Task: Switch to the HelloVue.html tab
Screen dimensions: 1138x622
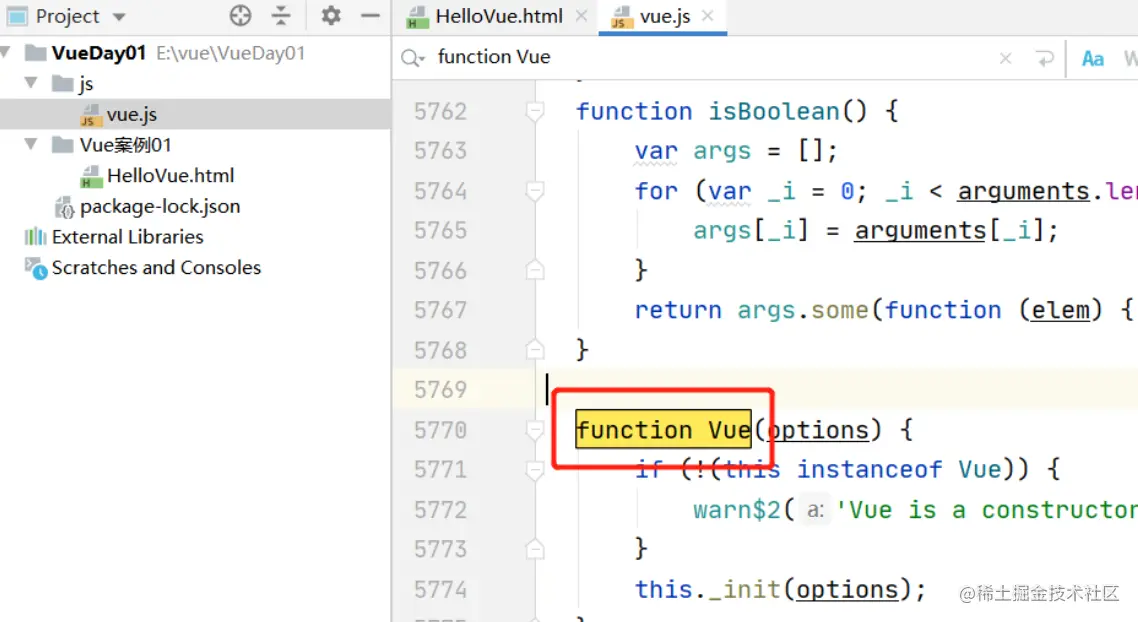Action: click(x=498, y=16)
